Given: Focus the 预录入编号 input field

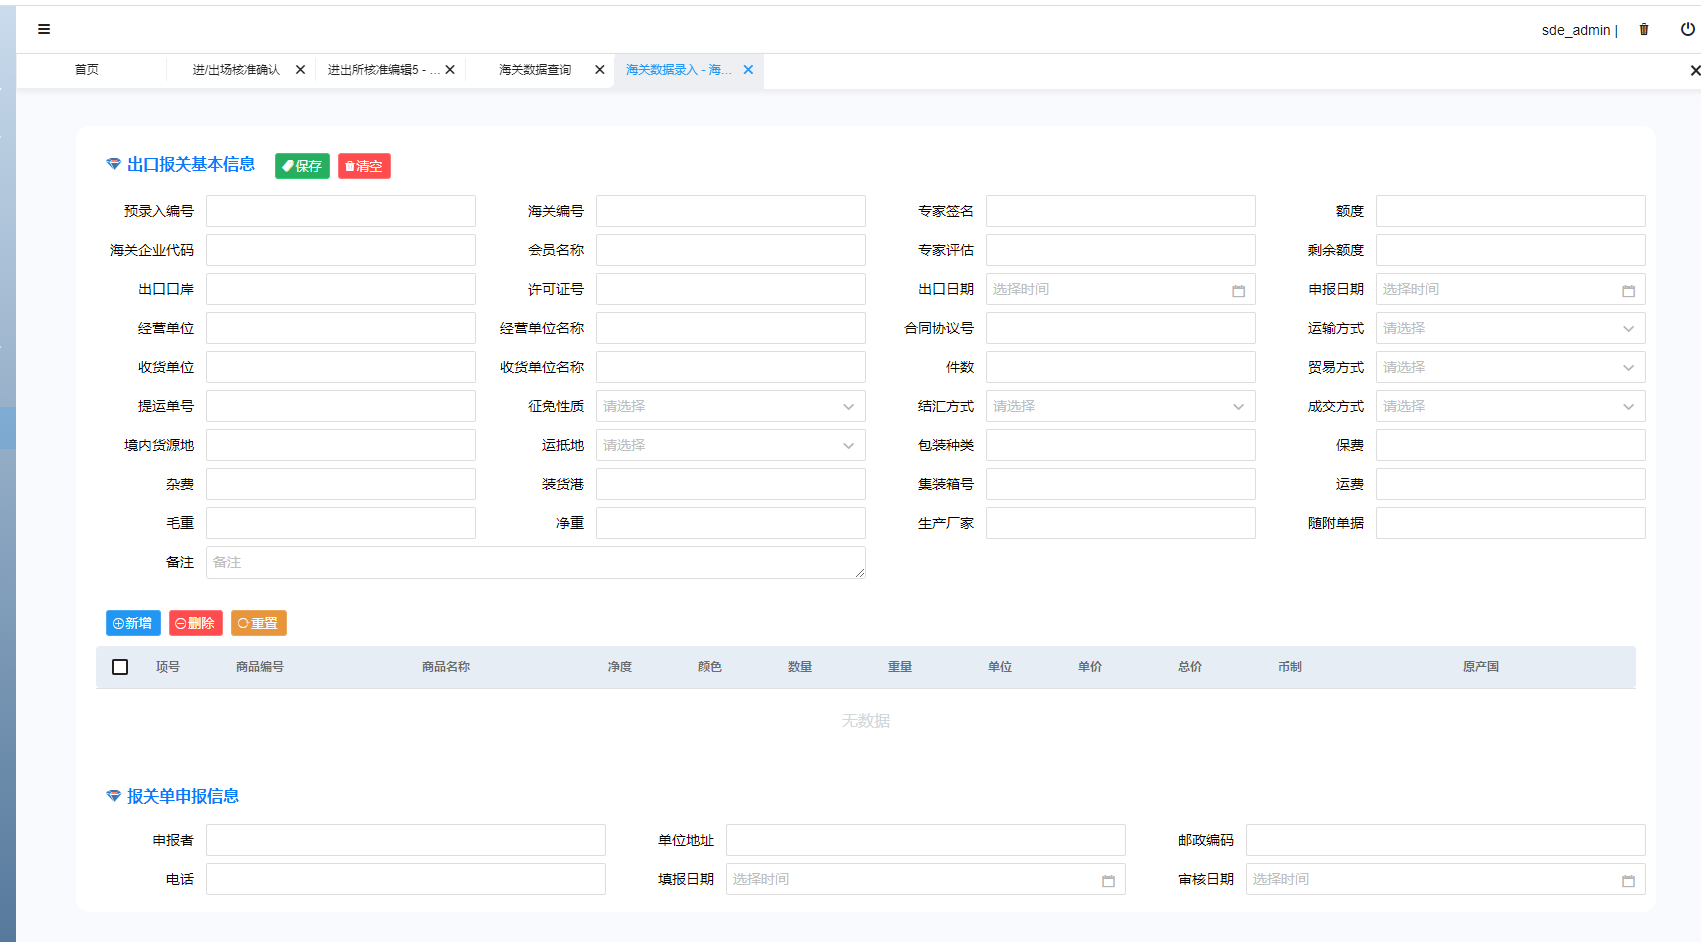Looking at the screenshot, I should (340, 211).
